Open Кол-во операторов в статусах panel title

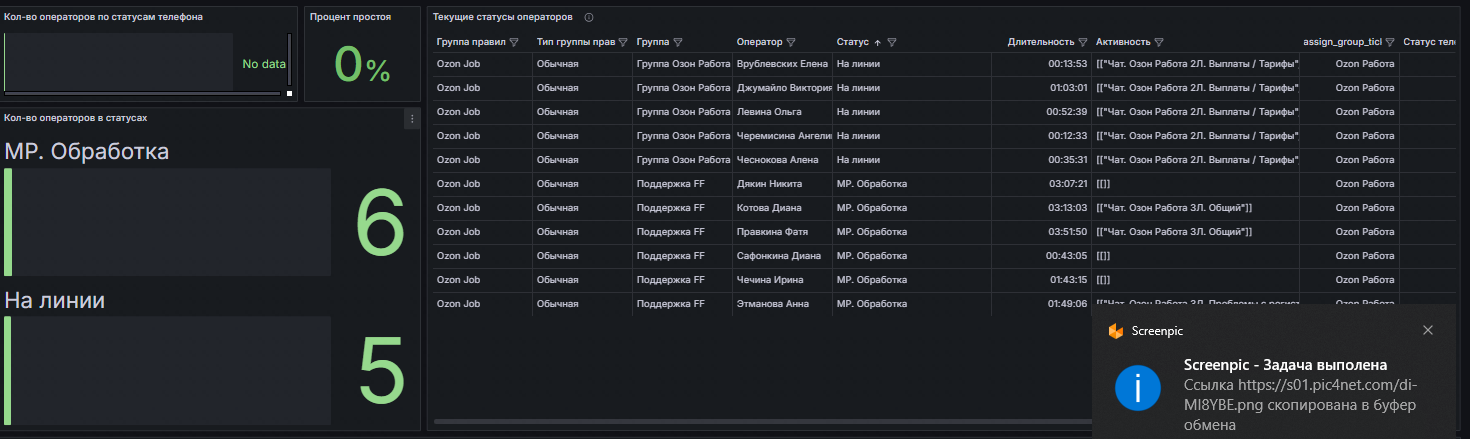click(x=76, y=118)
